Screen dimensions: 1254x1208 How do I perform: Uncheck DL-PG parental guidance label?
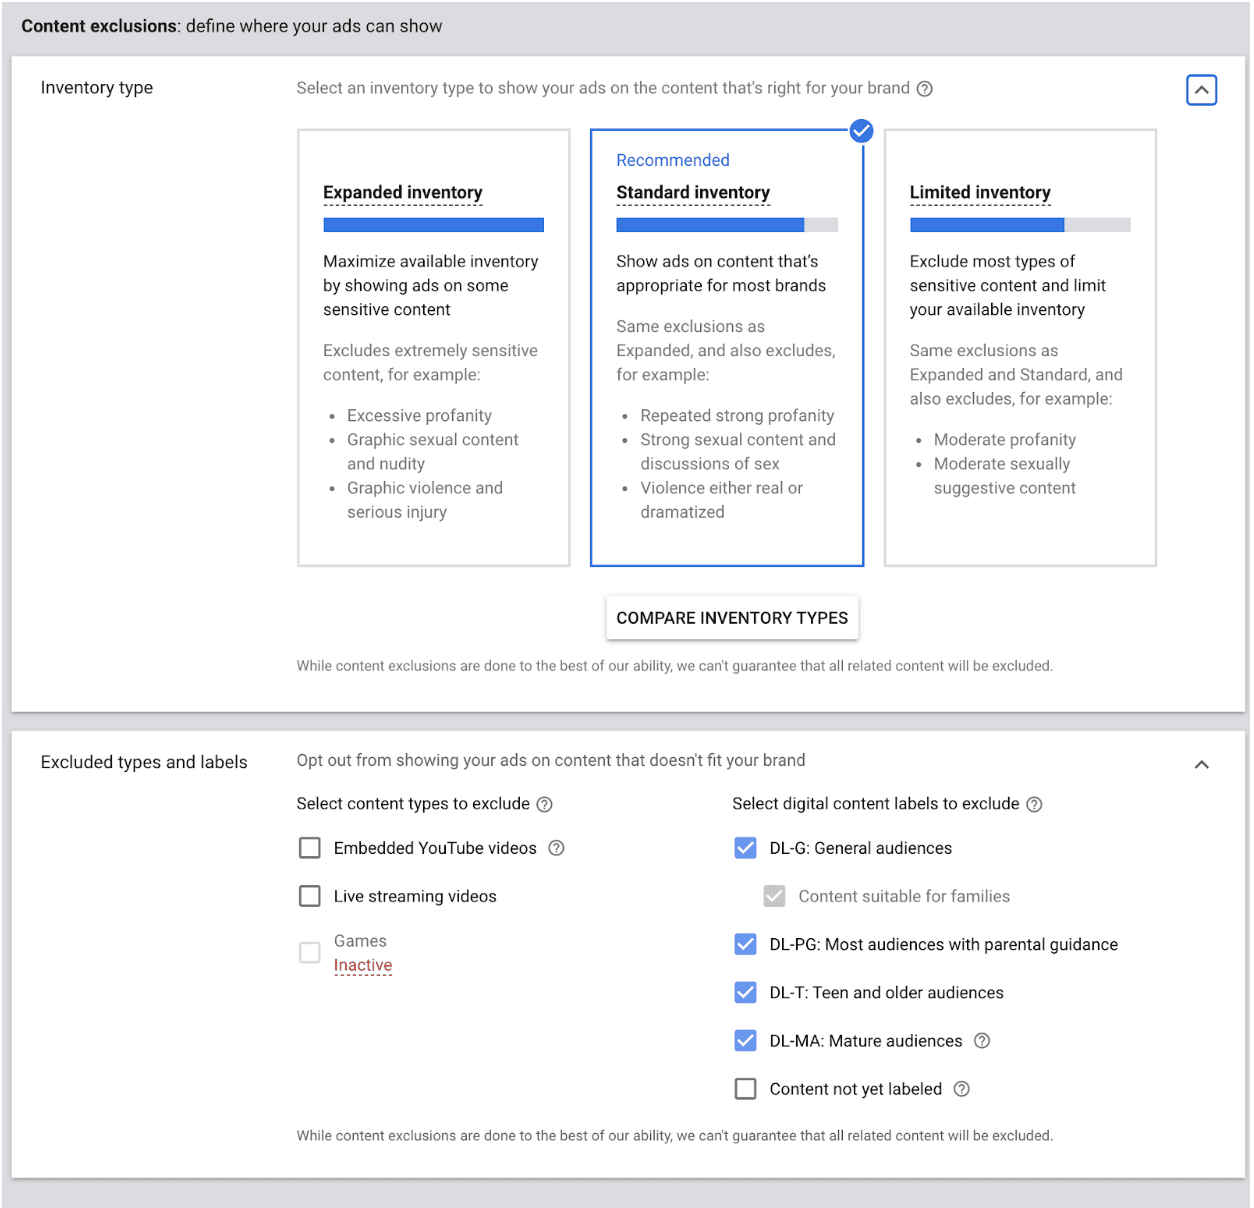coord(746,944)
